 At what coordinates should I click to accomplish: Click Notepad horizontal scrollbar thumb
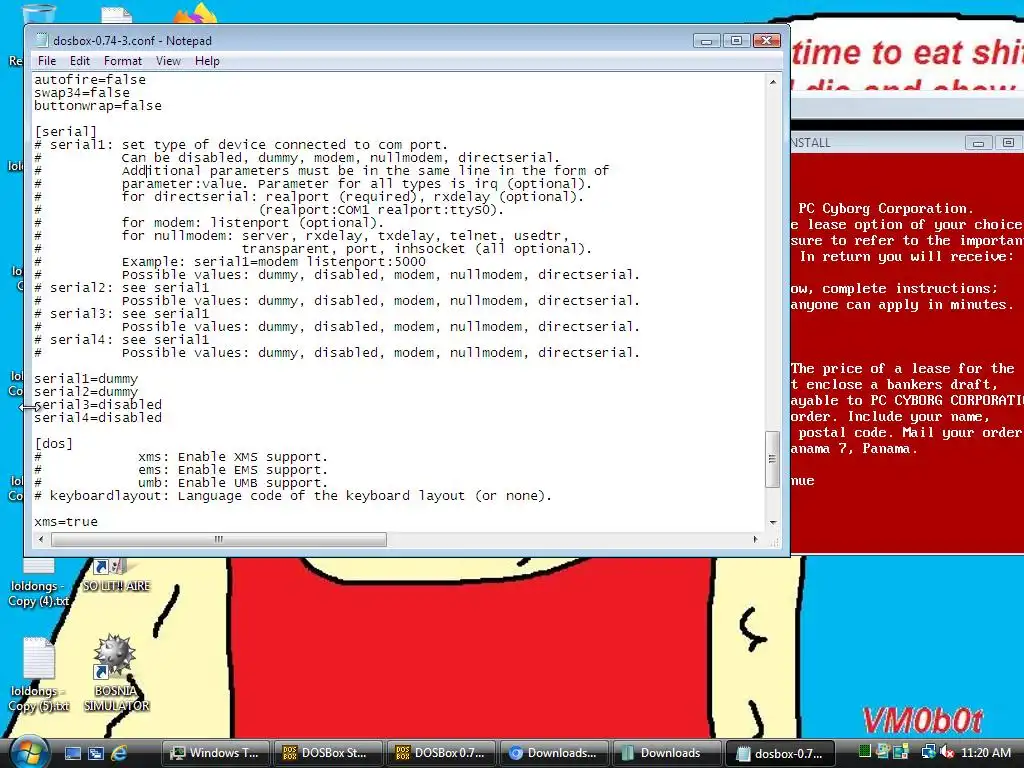219,539
